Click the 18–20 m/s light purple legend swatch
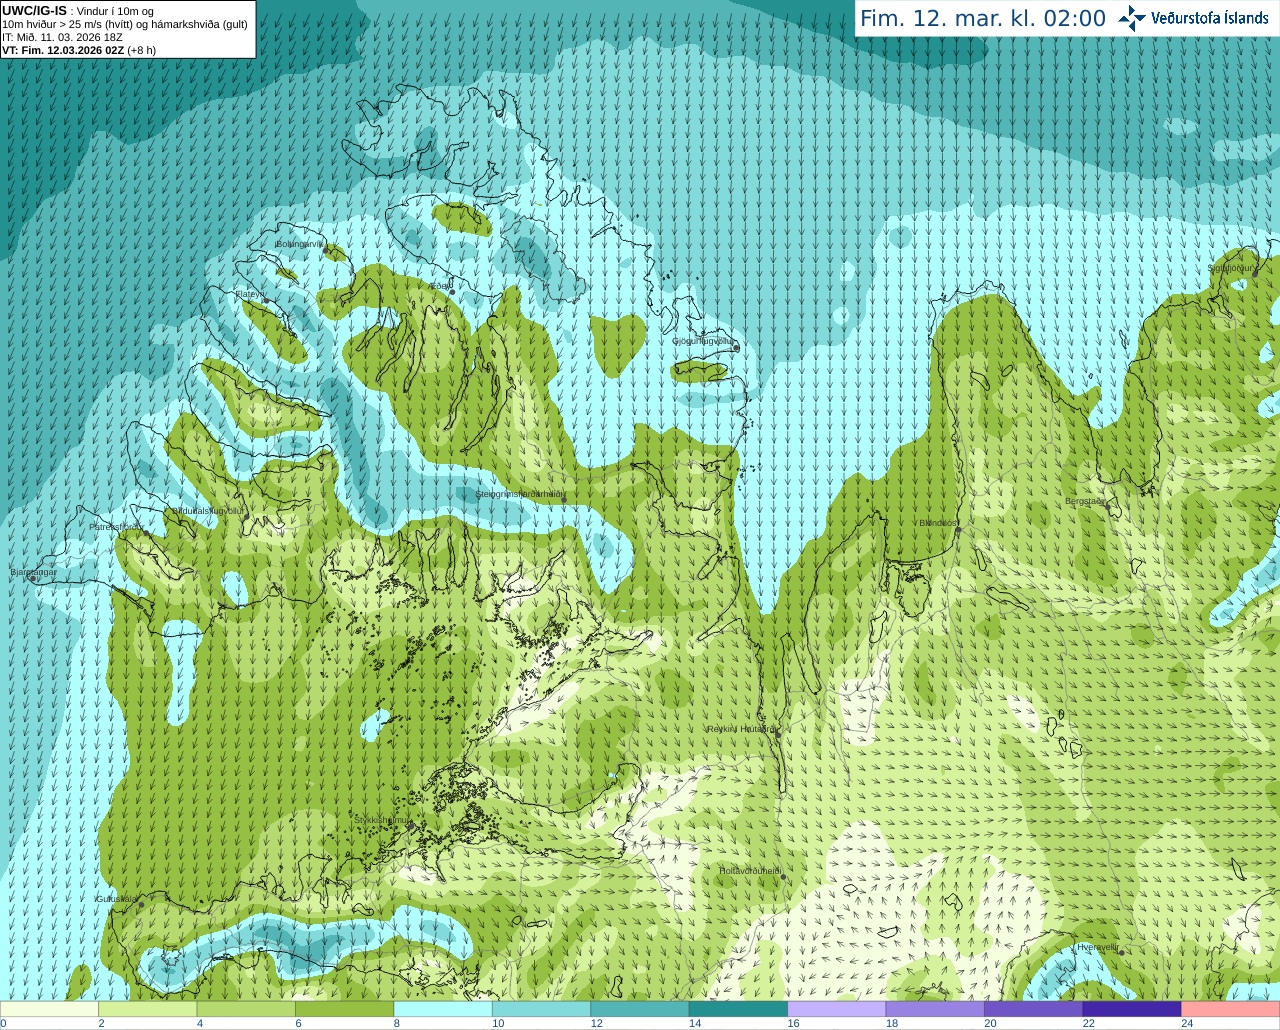Viewport: 1280px width, 1030px height. [x=935, y=1008]
